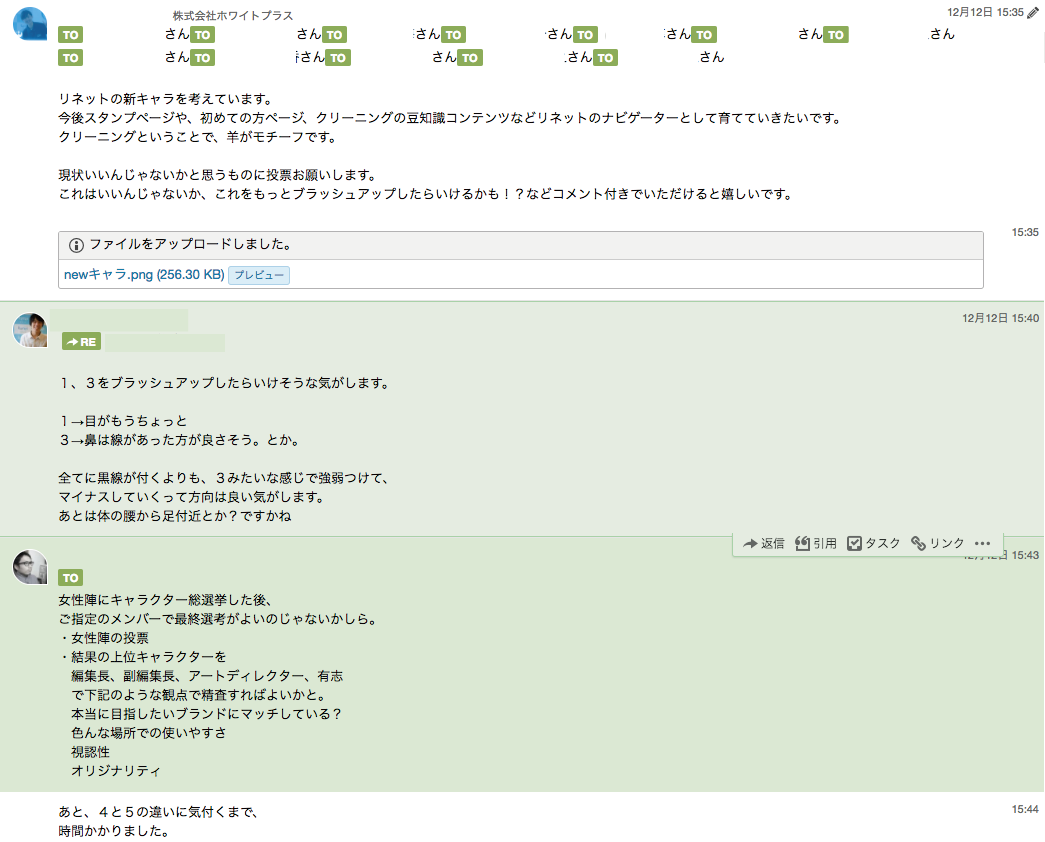1045x842 pixels.
Task: Click the TO badge in the 15:43 message
Action: coord(70,578)
